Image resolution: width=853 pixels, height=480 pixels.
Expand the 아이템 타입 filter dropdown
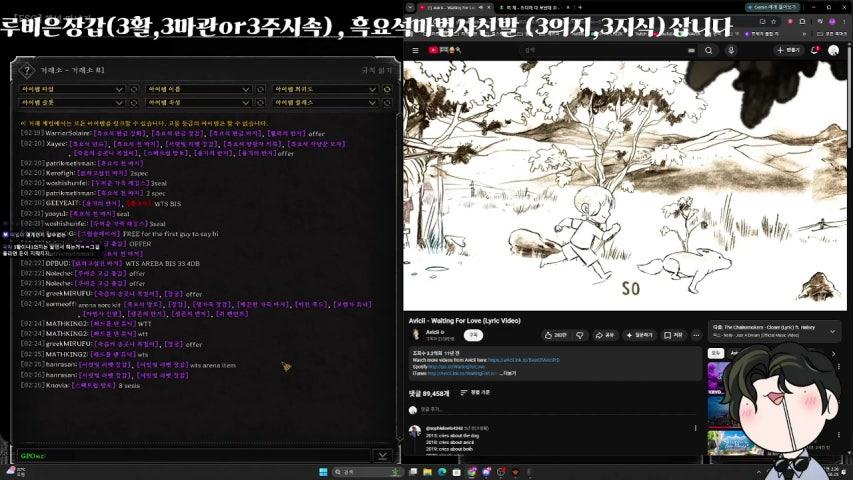coord(73,89)
